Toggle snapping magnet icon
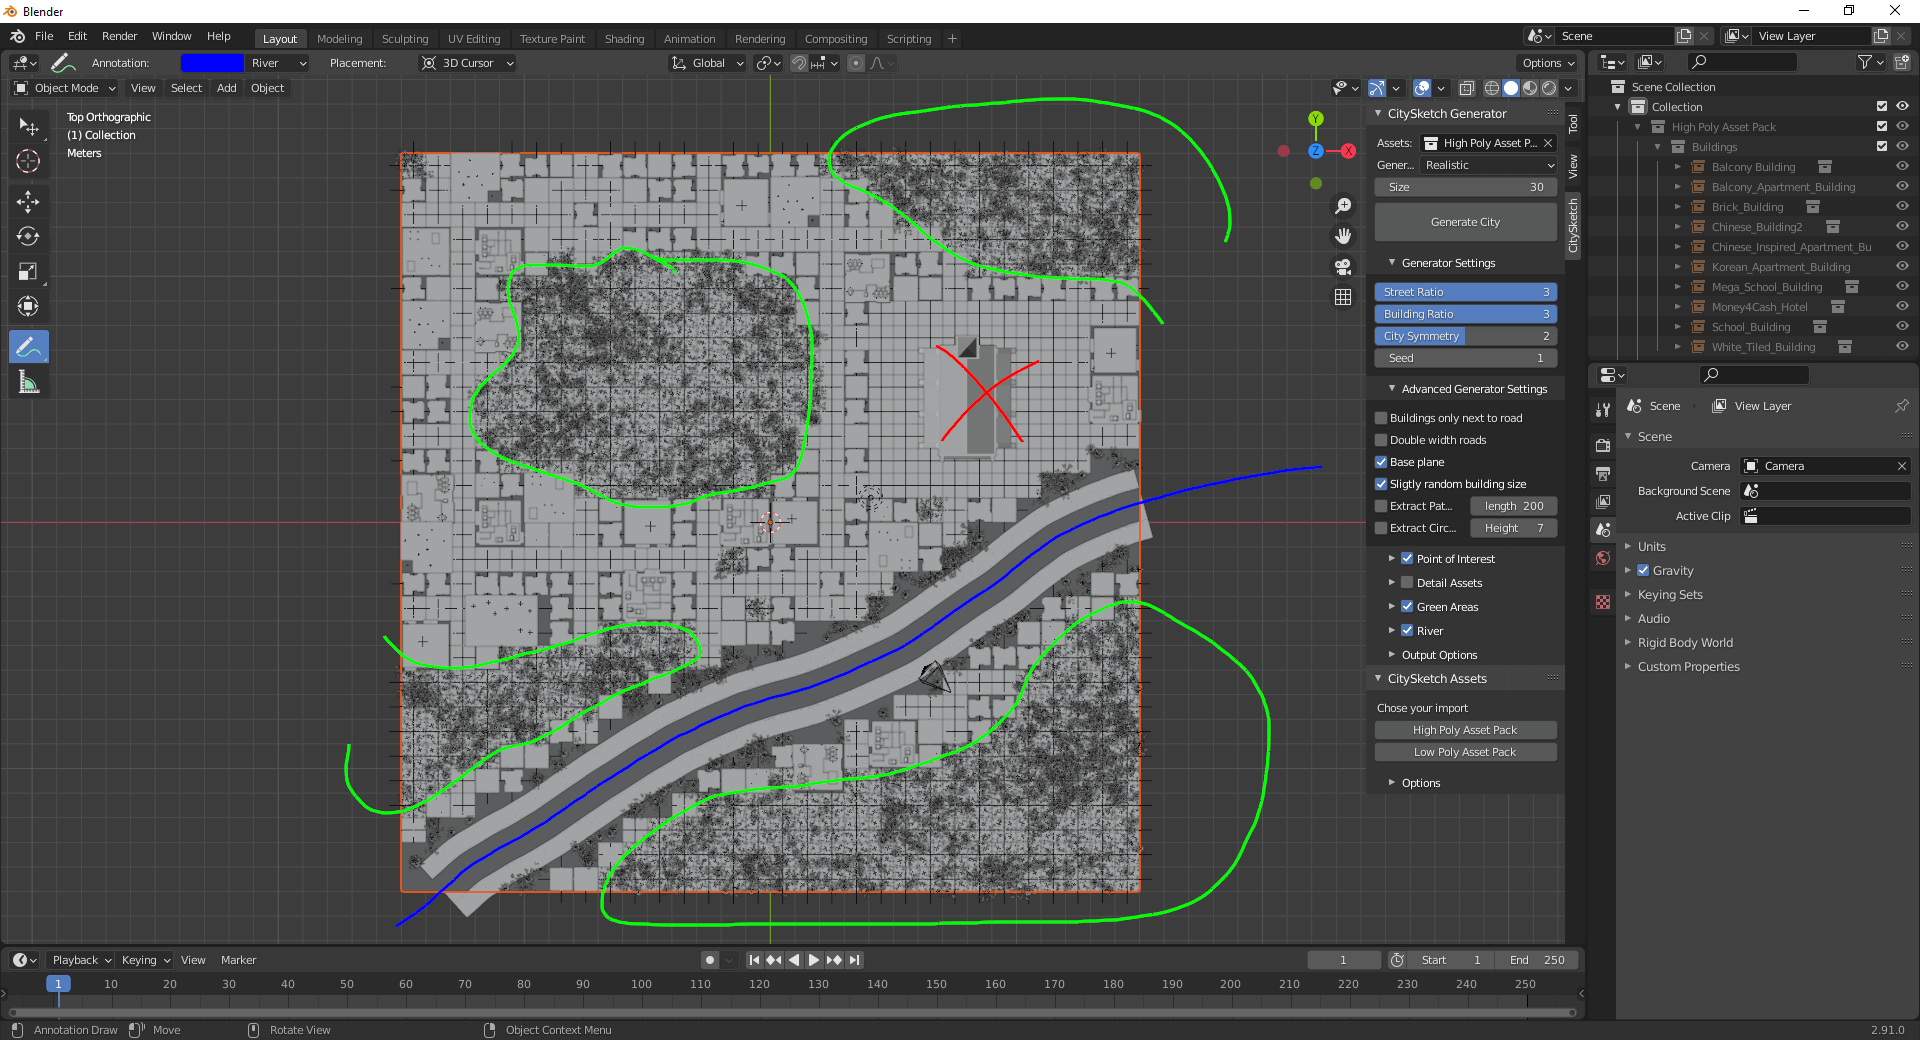 point(798,63)
